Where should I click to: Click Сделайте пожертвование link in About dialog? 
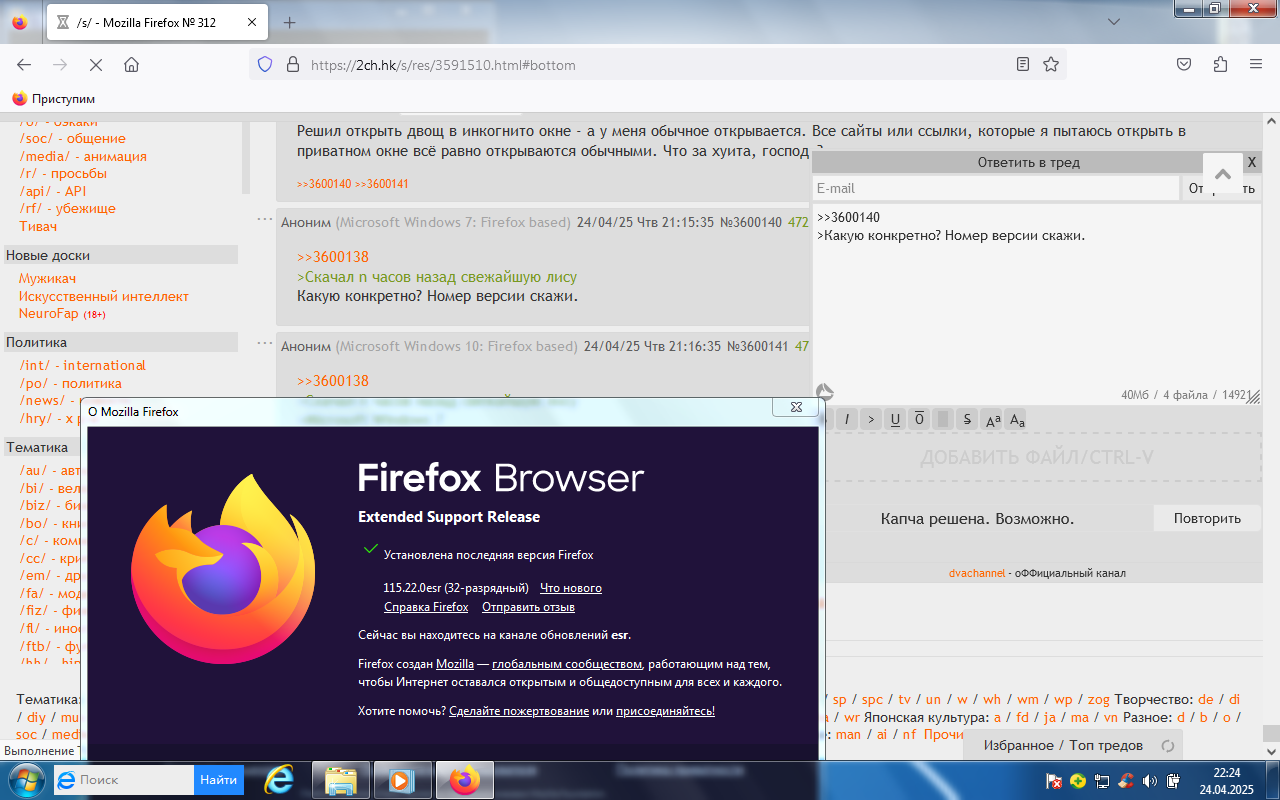point(519,711)
